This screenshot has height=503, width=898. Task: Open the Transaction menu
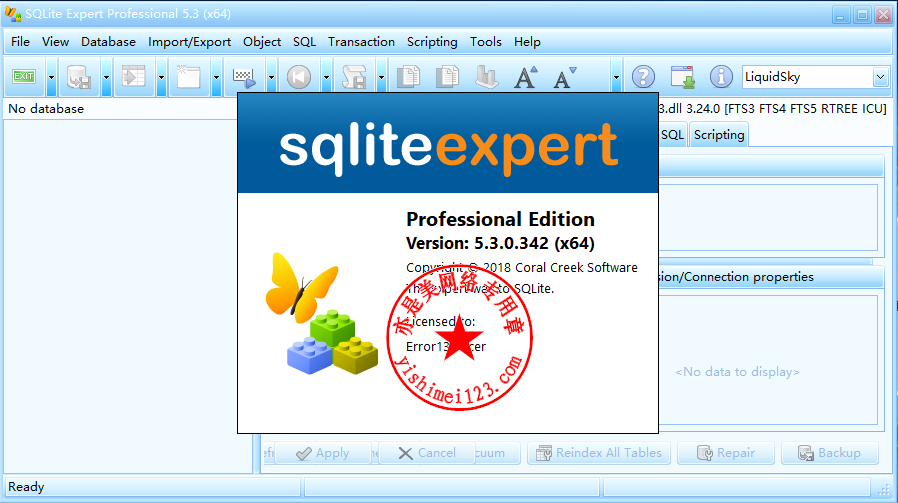click(x=361, y=42)
